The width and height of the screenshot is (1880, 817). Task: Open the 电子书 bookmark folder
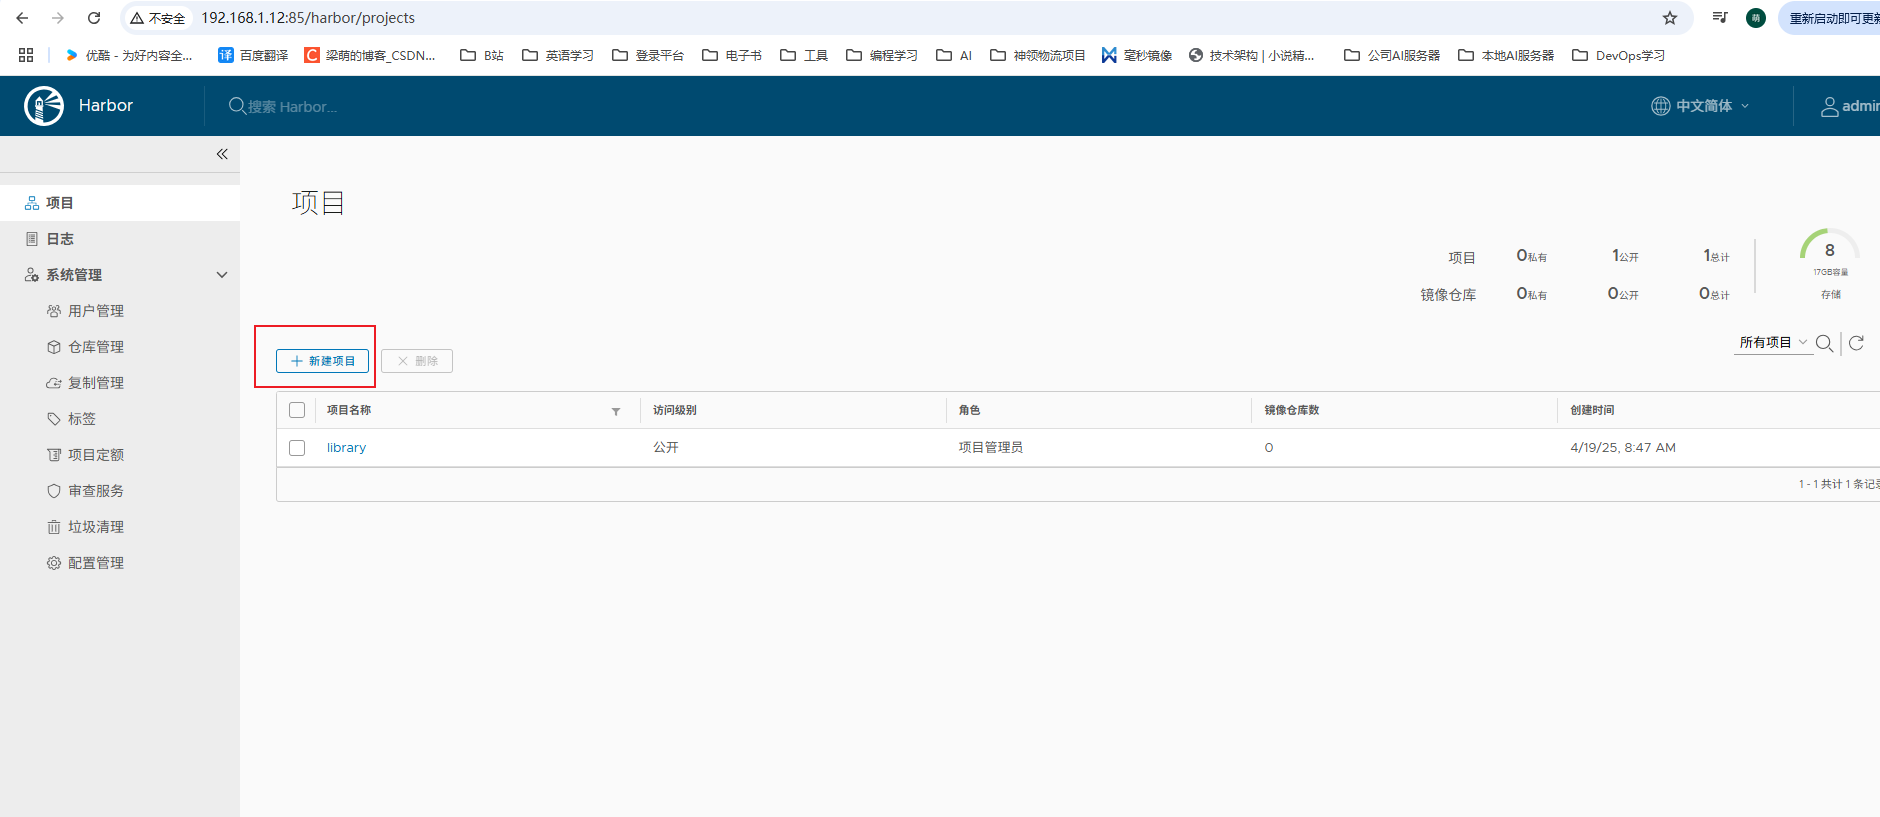point(732,55)
